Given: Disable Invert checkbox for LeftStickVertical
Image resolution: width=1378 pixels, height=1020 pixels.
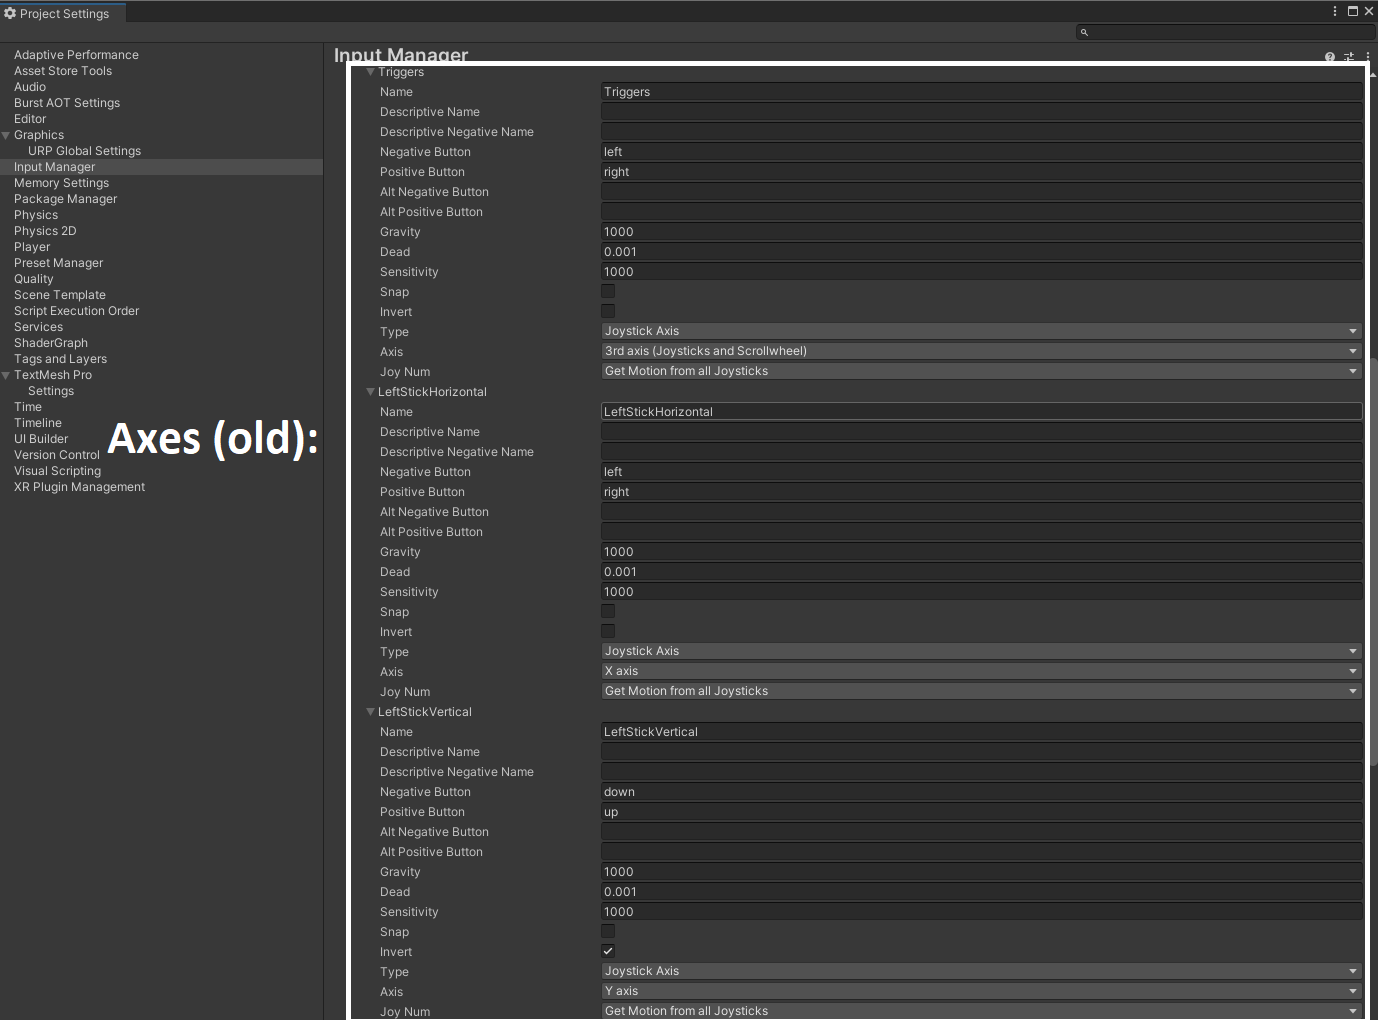Looking at the screenshot, I should [x=608, y=951].
